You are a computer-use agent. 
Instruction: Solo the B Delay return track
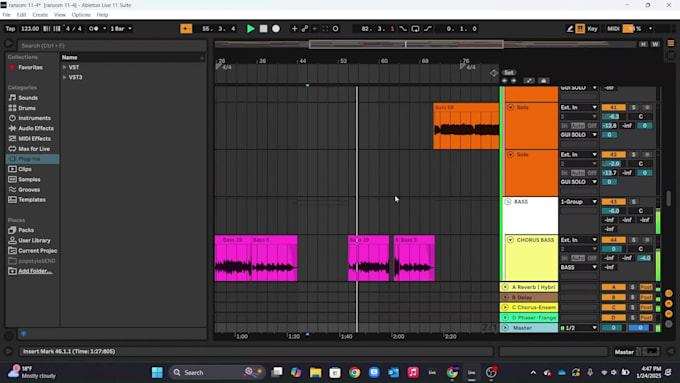tap(633, 298)
